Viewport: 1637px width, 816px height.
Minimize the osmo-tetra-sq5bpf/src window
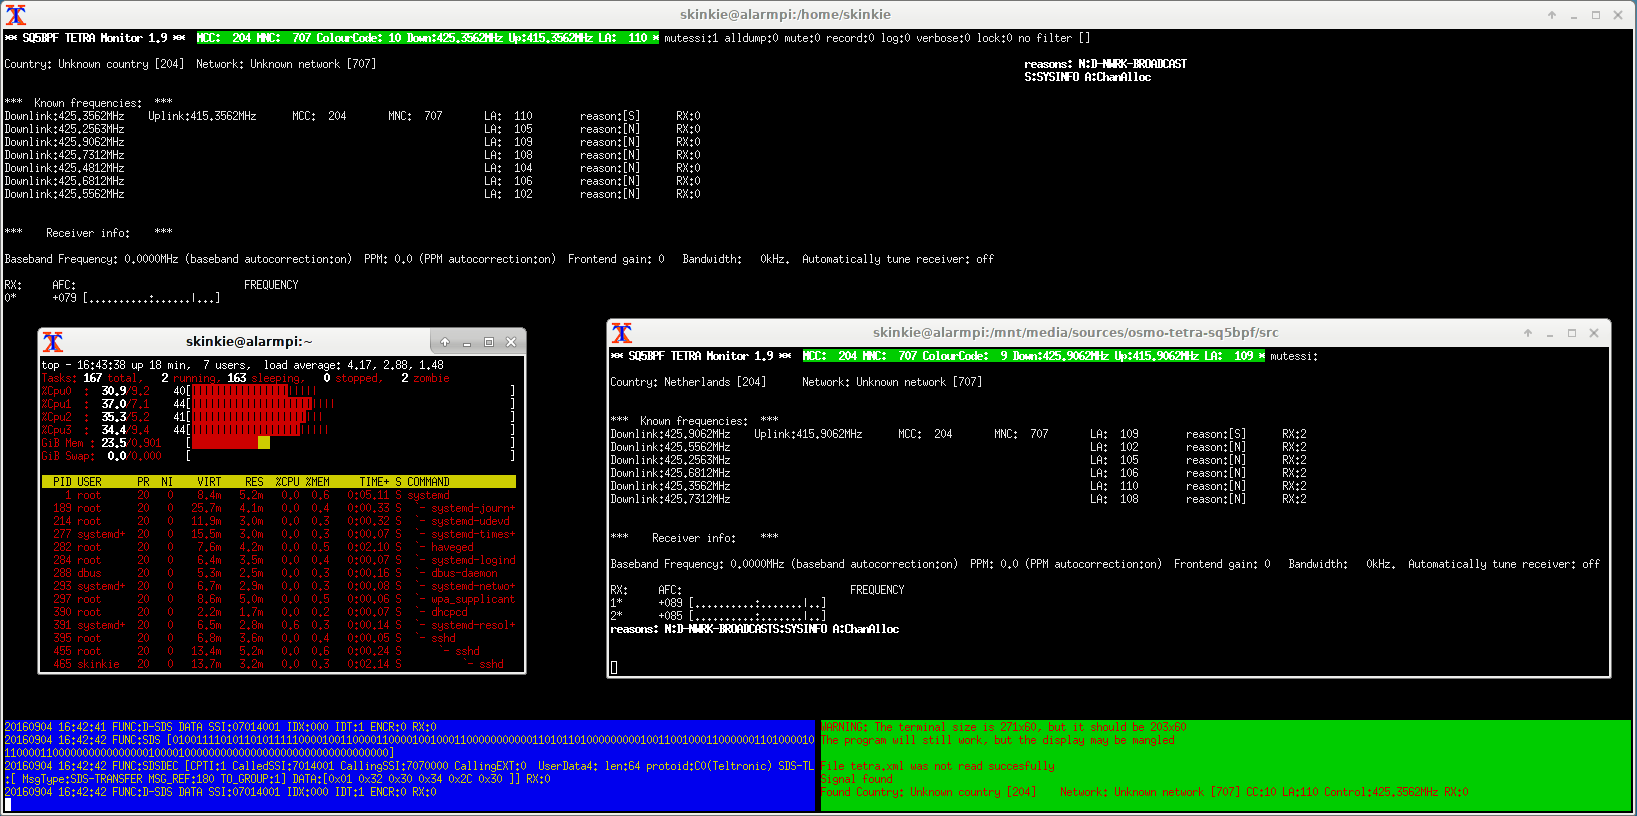click(1550, 333)
